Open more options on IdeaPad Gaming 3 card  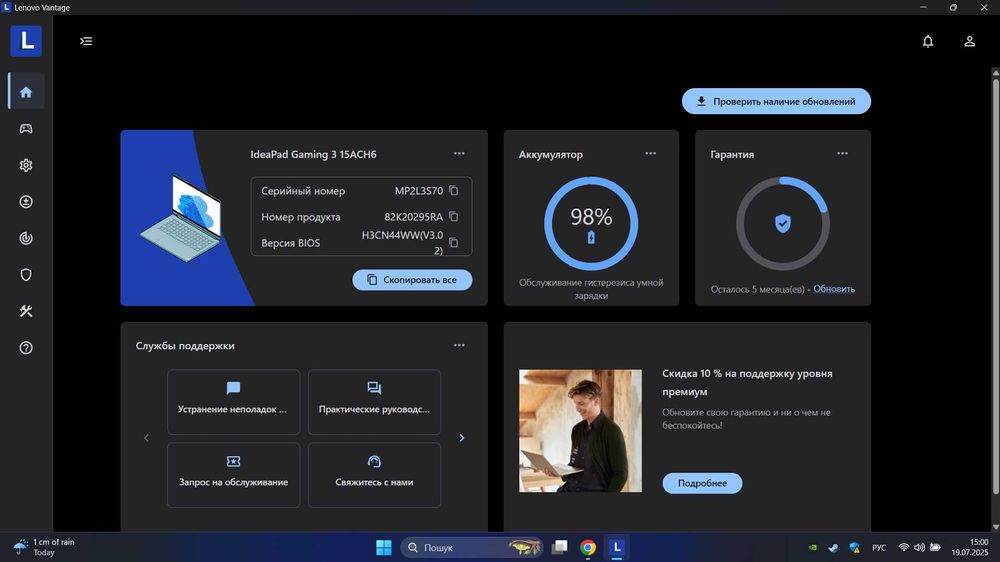point(459,154)
